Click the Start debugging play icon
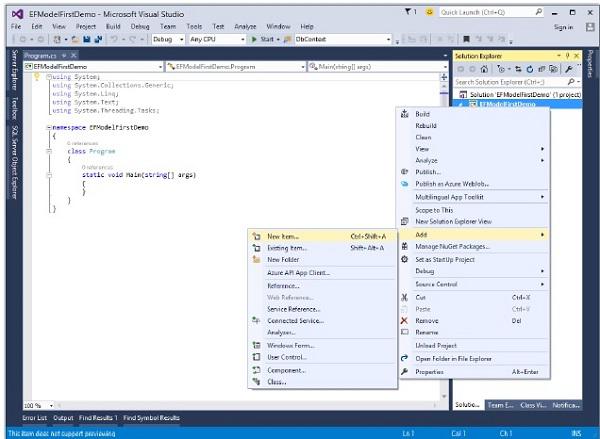This screenshot has height=439, width=600. pyautogui.click(x=254, y=39)
